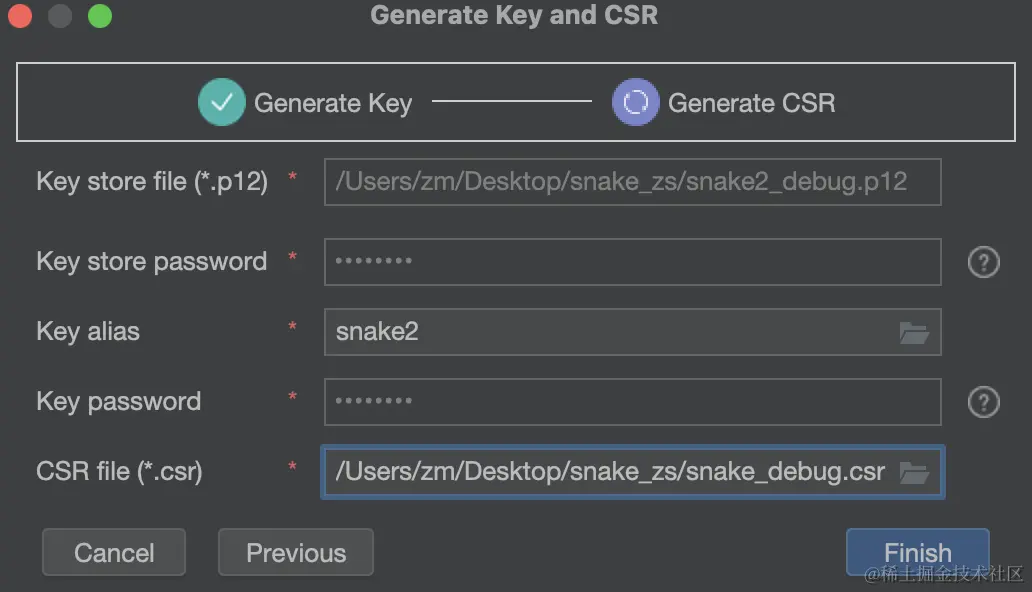This screenshot has height=592, width=1032.
Task: Click the Generate Key and CSR title bar
Action: point(514,16)
